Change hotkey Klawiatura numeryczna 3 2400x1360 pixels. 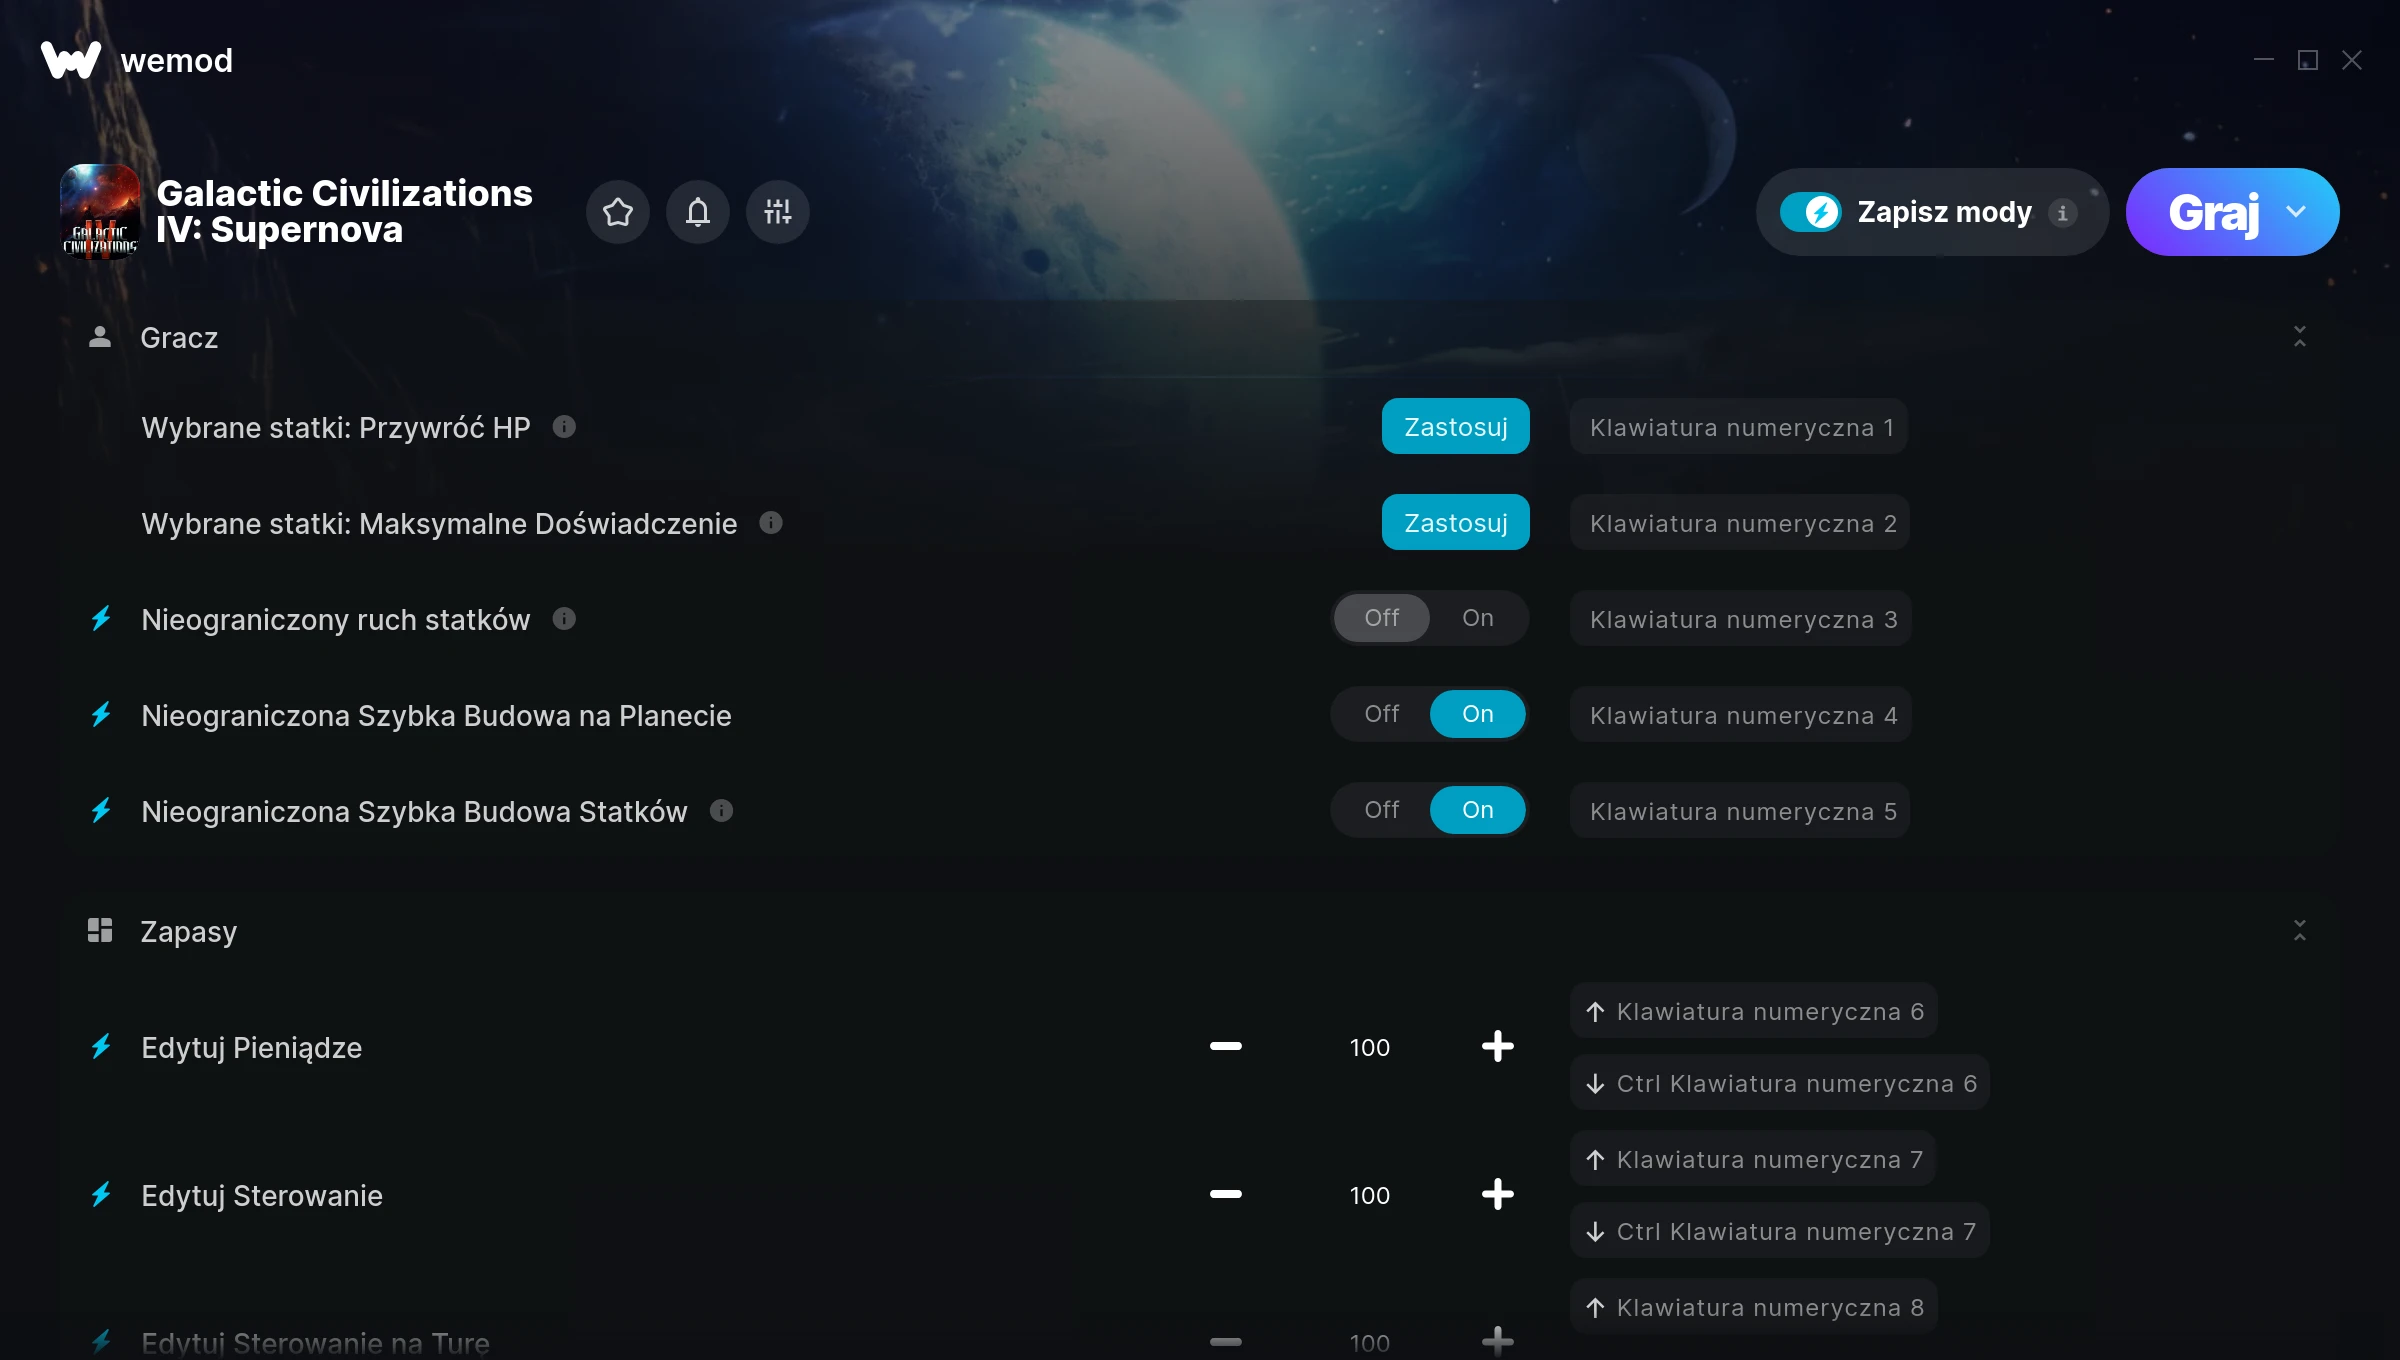tap(1742, 619)
